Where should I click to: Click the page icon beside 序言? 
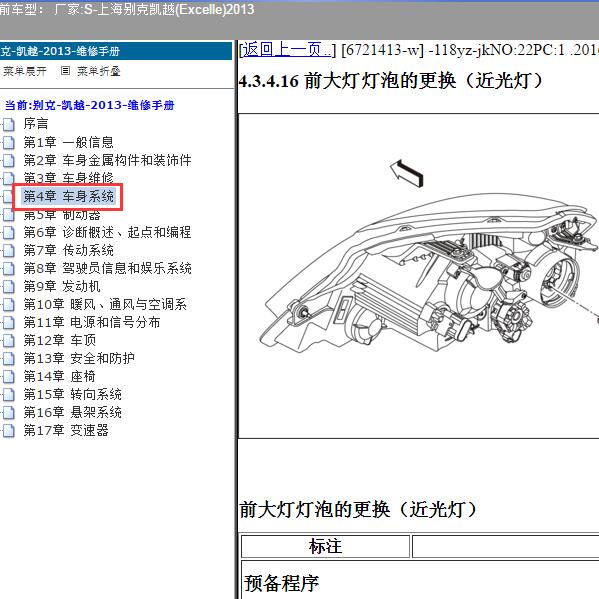(x=8, y=124)
